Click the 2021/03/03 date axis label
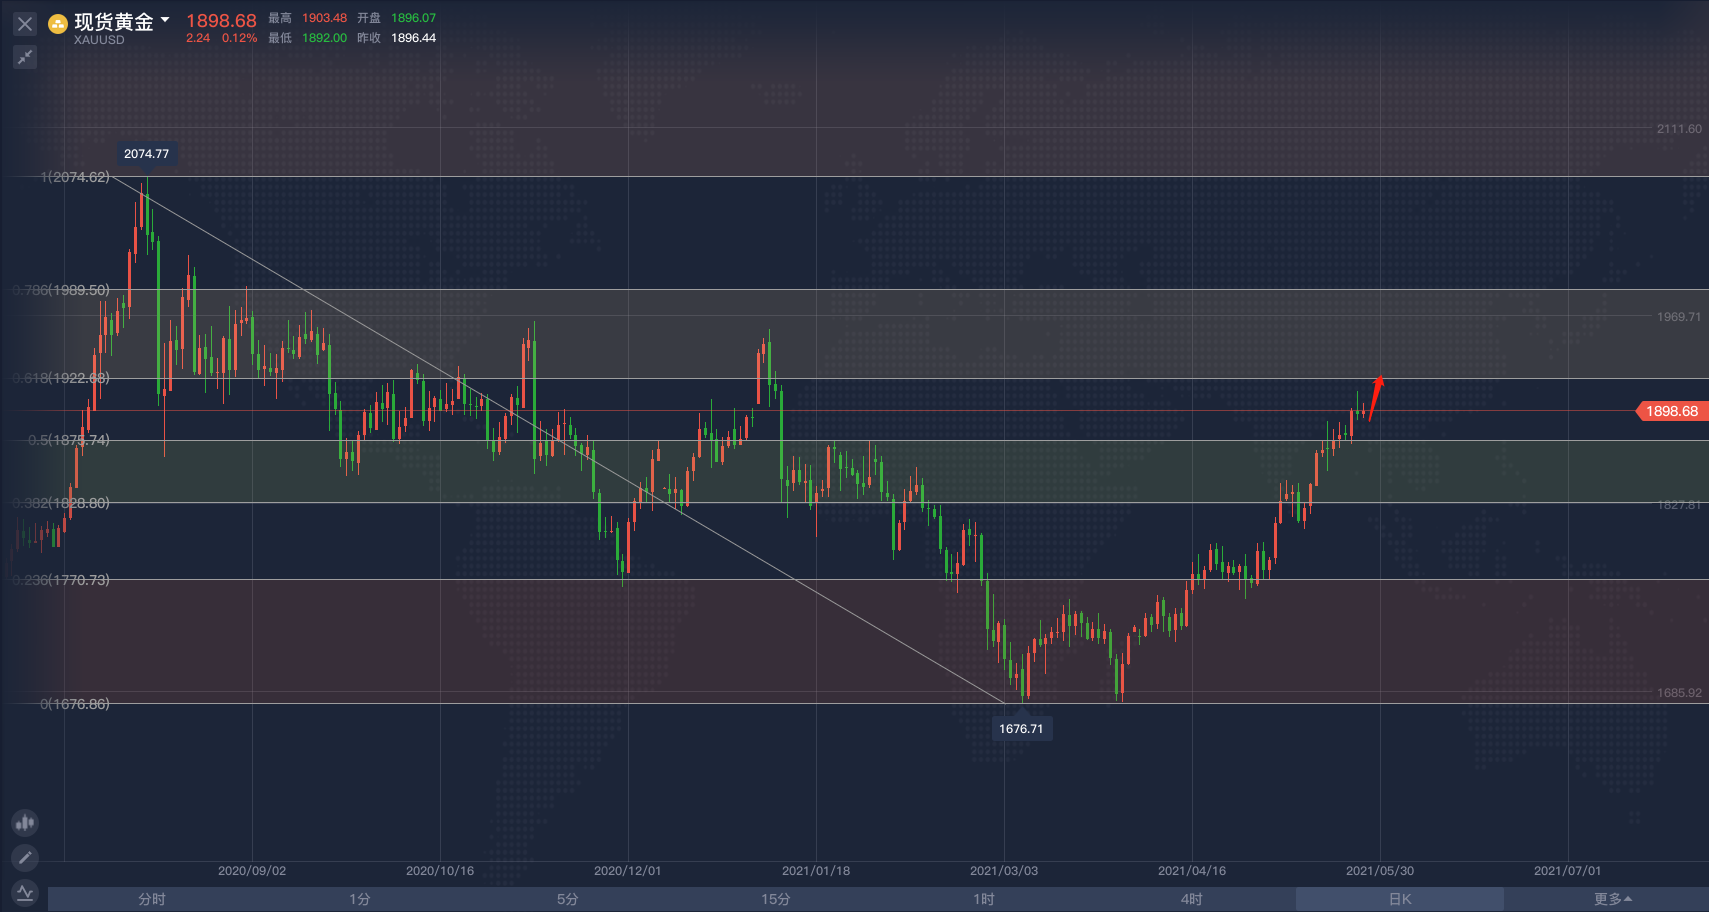 point(1004,871)
